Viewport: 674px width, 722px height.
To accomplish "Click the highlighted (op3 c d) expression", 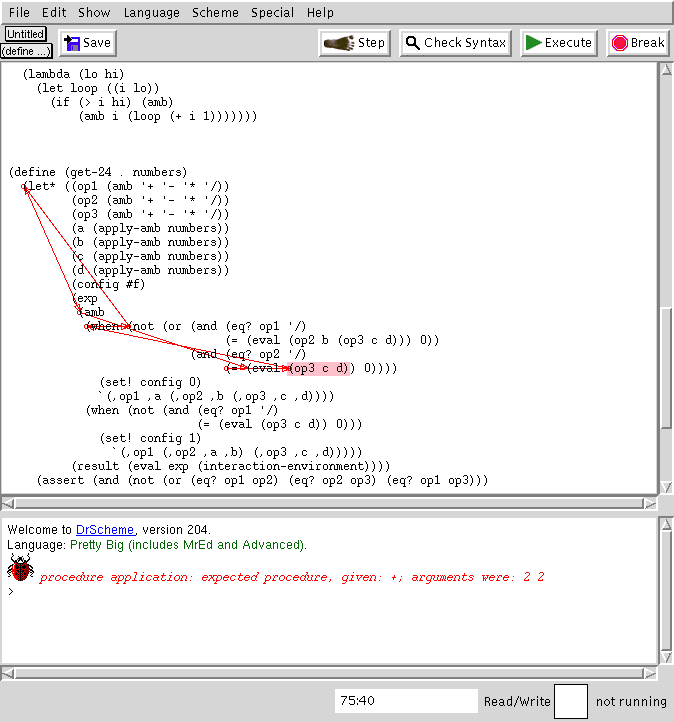I will (x=321, y=368).
